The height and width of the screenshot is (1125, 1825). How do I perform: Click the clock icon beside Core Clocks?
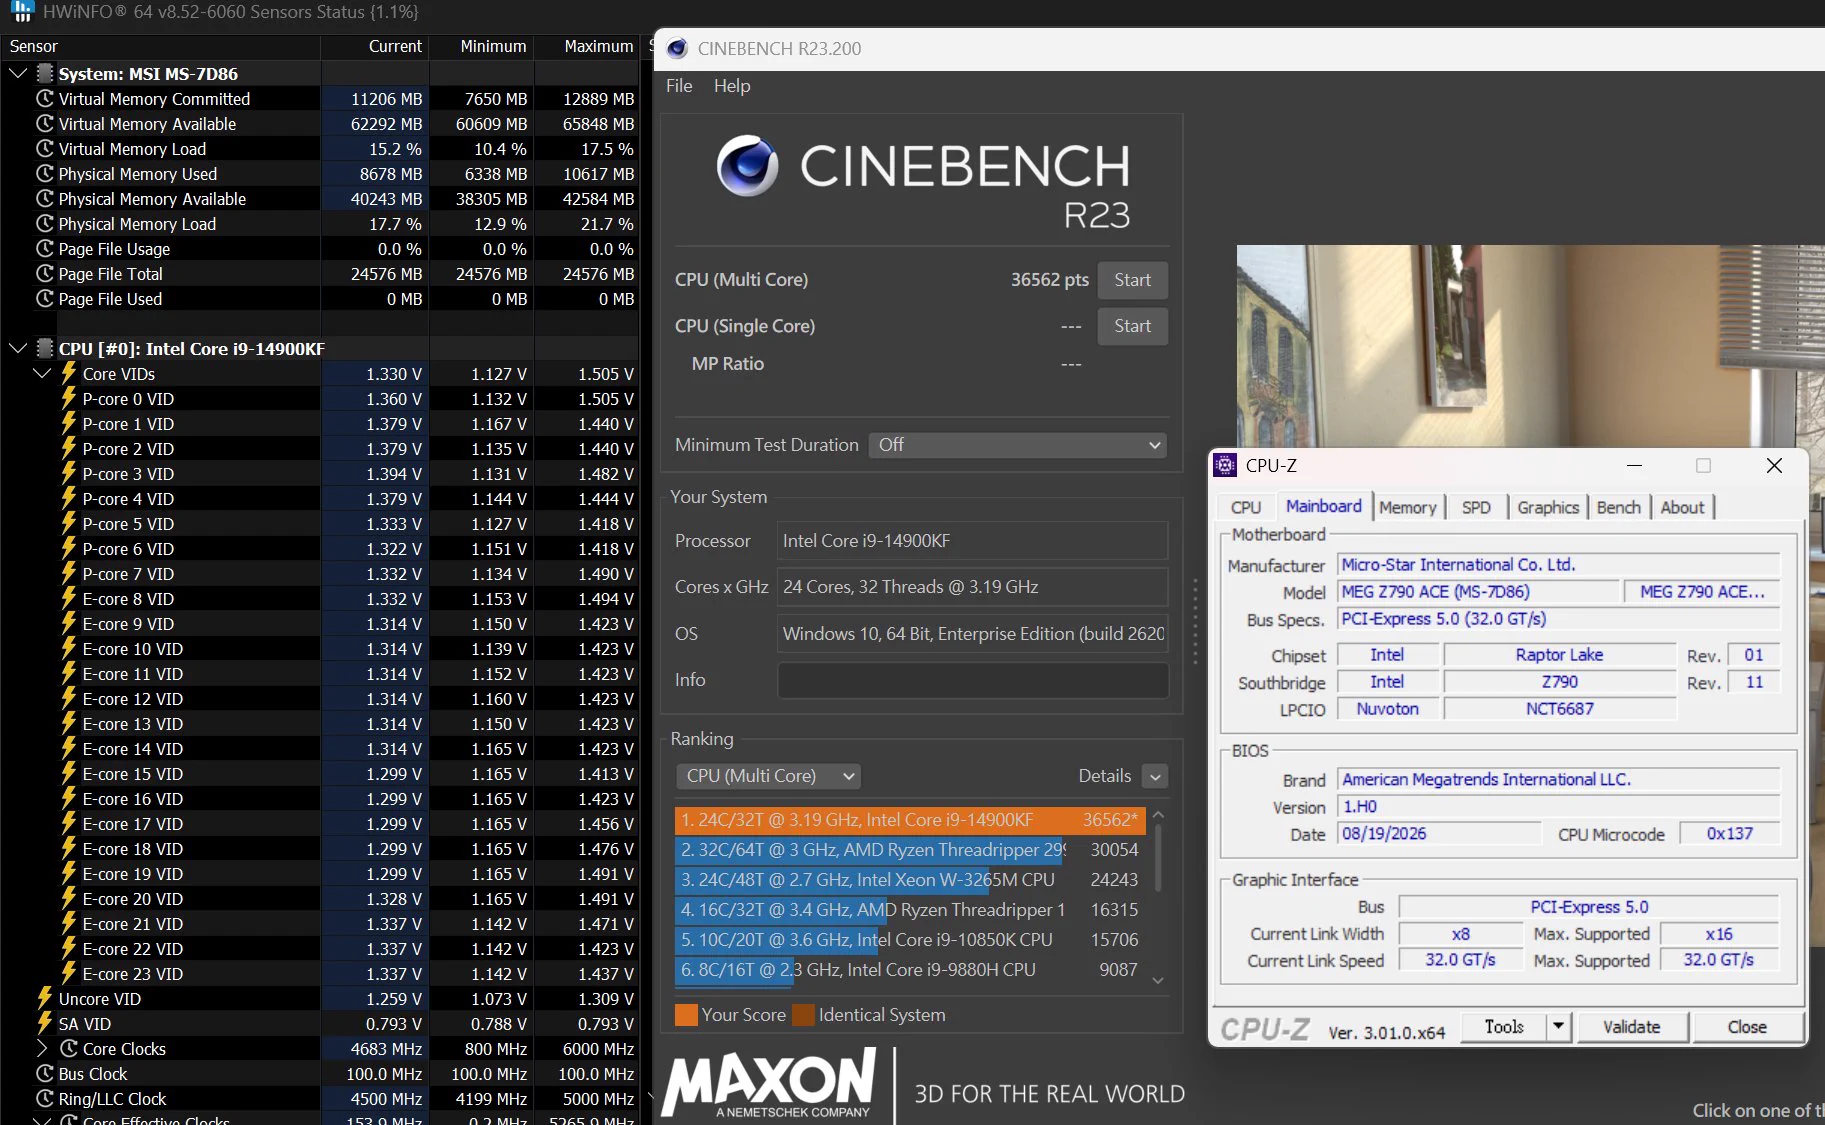pos(68,1049)
